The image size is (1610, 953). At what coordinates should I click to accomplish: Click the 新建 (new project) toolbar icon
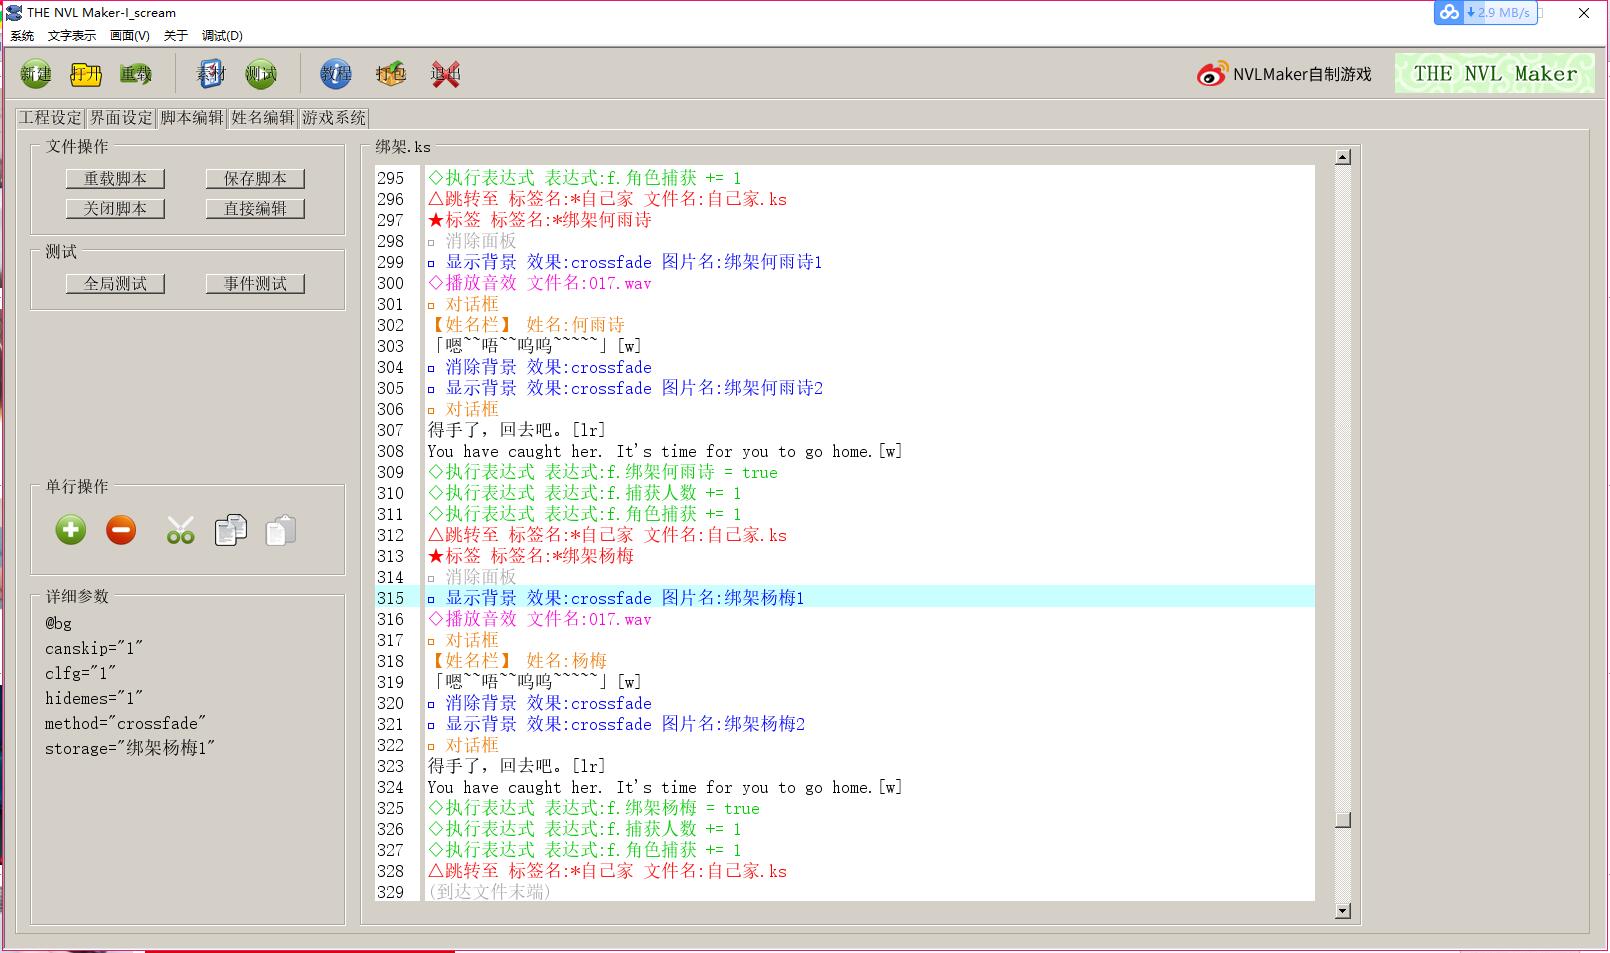[x=36, y=74]
